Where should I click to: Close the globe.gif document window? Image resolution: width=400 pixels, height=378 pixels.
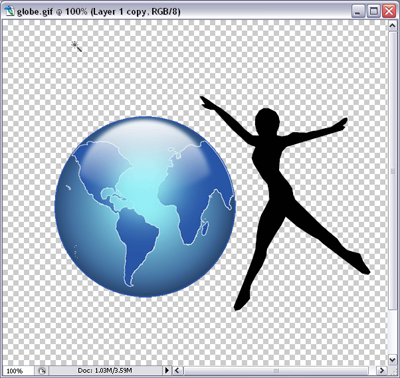click(389, 12)
